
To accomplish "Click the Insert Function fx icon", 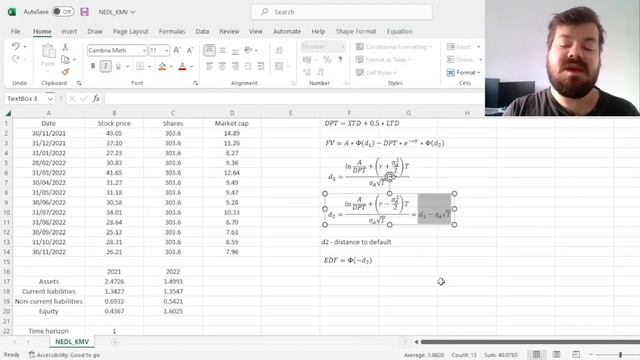I will (x=96, y=98).
